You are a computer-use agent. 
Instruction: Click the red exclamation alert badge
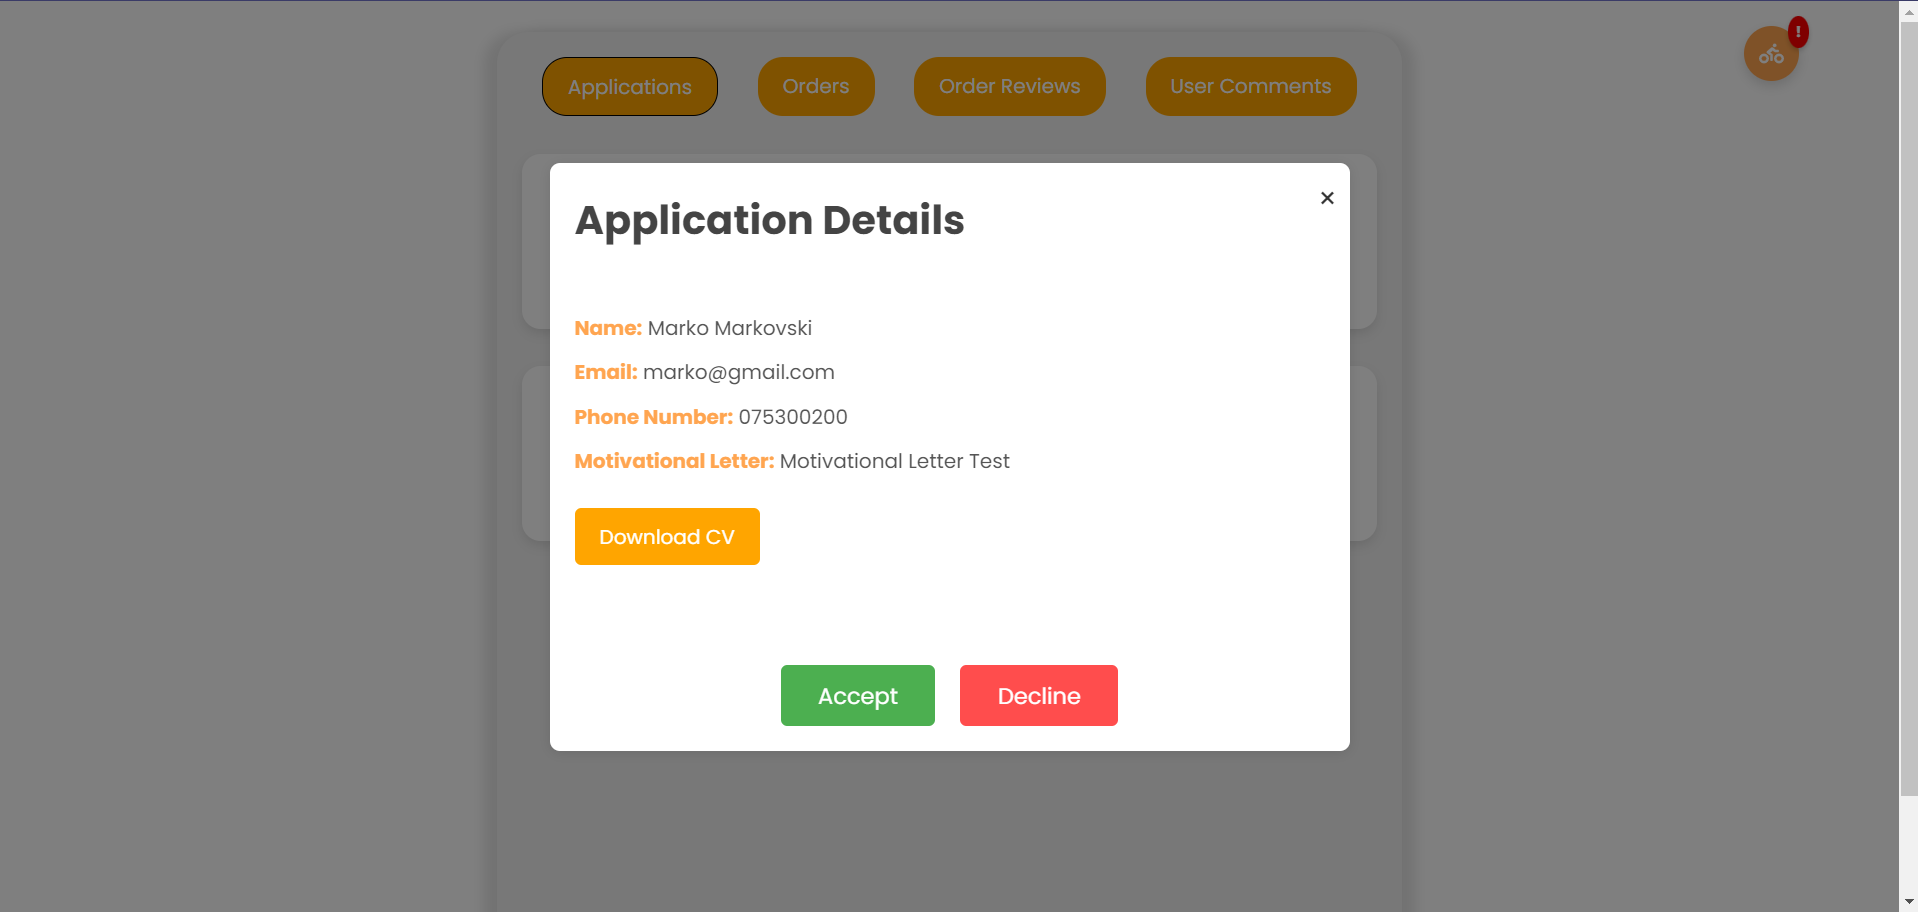(x=1798, y=32)
